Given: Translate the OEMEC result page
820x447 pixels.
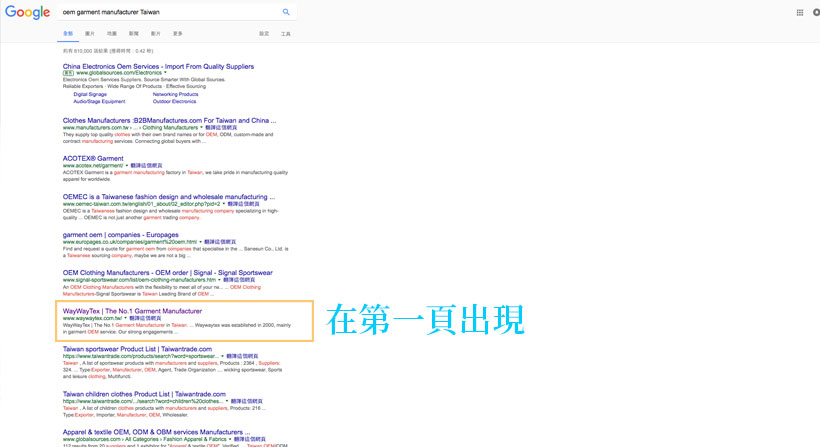Looking at the screenshot, I should pos(243,204).
